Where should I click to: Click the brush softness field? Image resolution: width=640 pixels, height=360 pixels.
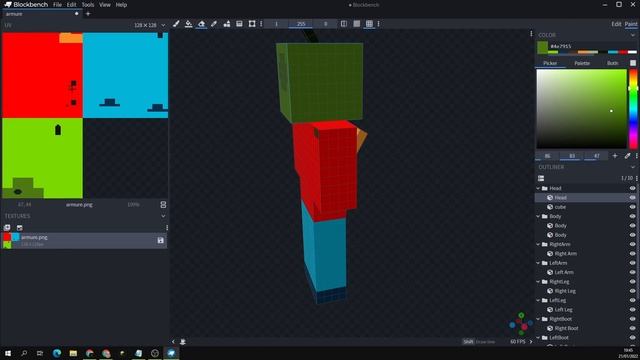325,24
